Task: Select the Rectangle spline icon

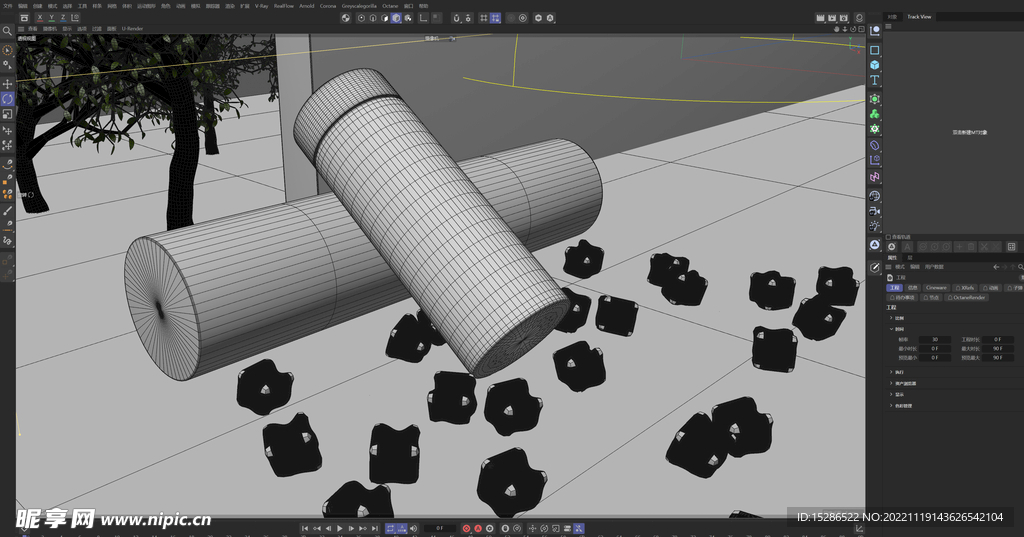Action: pyautogui.click(x=874, y=49)
